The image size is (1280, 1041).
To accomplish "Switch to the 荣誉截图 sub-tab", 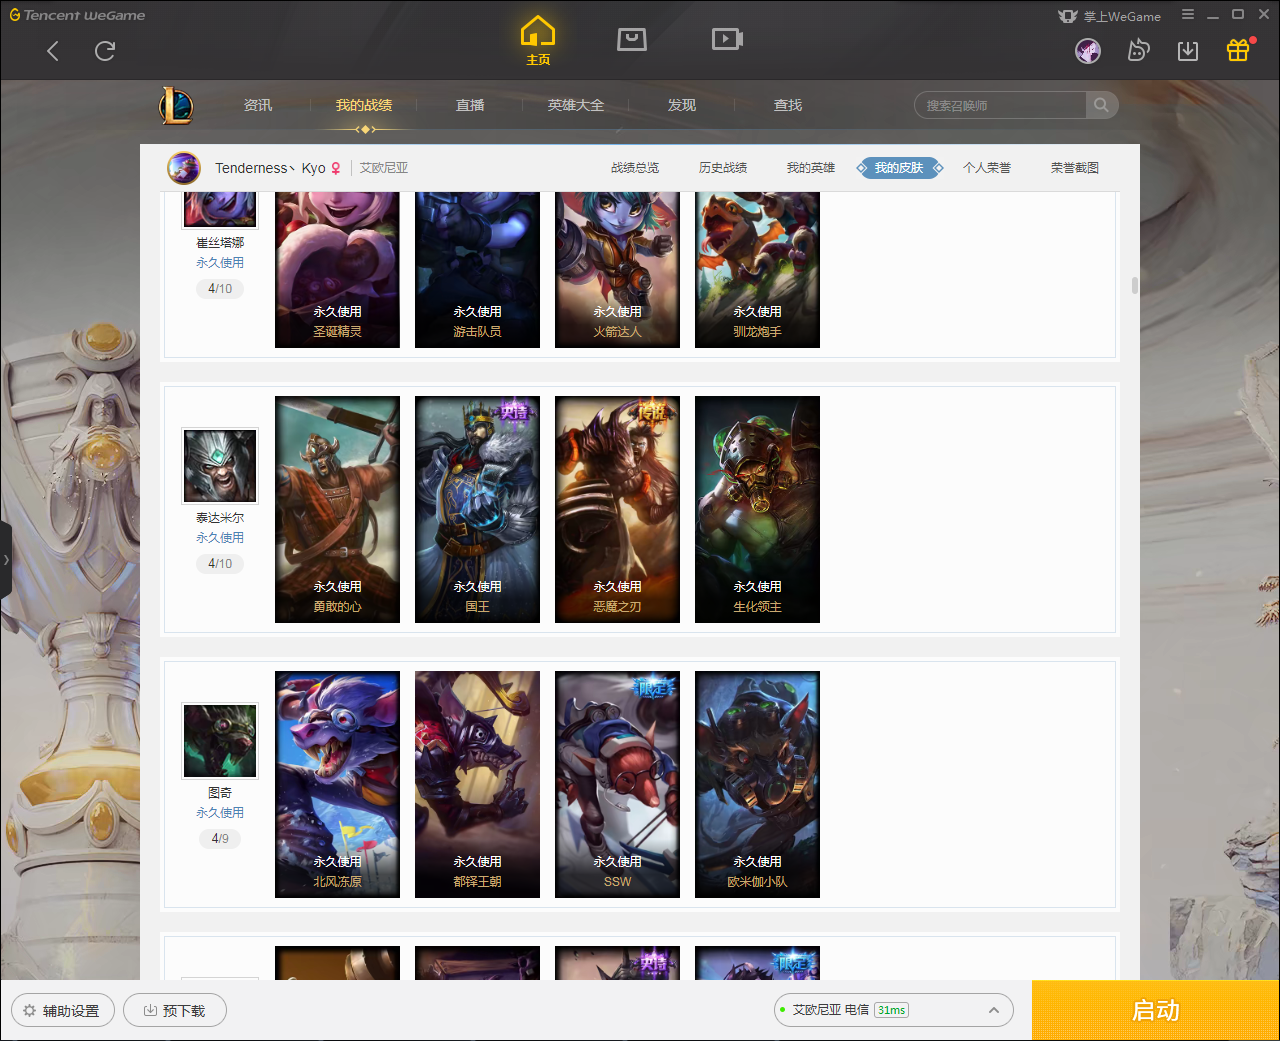I will (x=1075, y=168).
